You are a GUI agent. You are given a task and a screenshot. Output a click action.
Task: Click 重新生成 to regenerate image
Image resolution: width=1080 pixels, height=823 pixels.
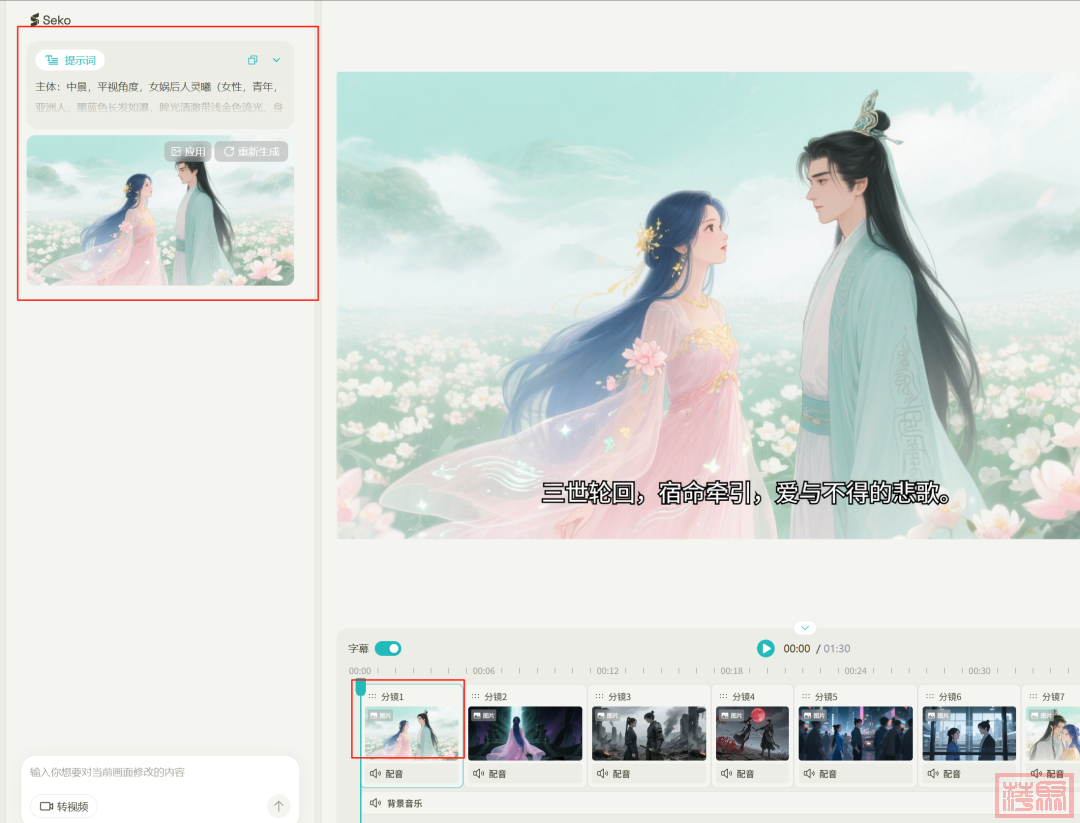pyautogui.click(x=251, y=152)
